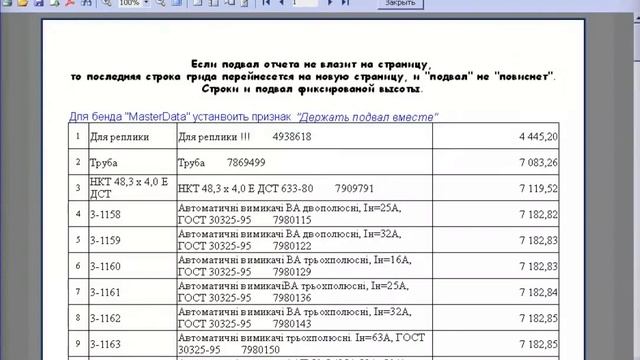Click description ending 7980143
This screenshot has height=360, width=640.
[304, 318]
